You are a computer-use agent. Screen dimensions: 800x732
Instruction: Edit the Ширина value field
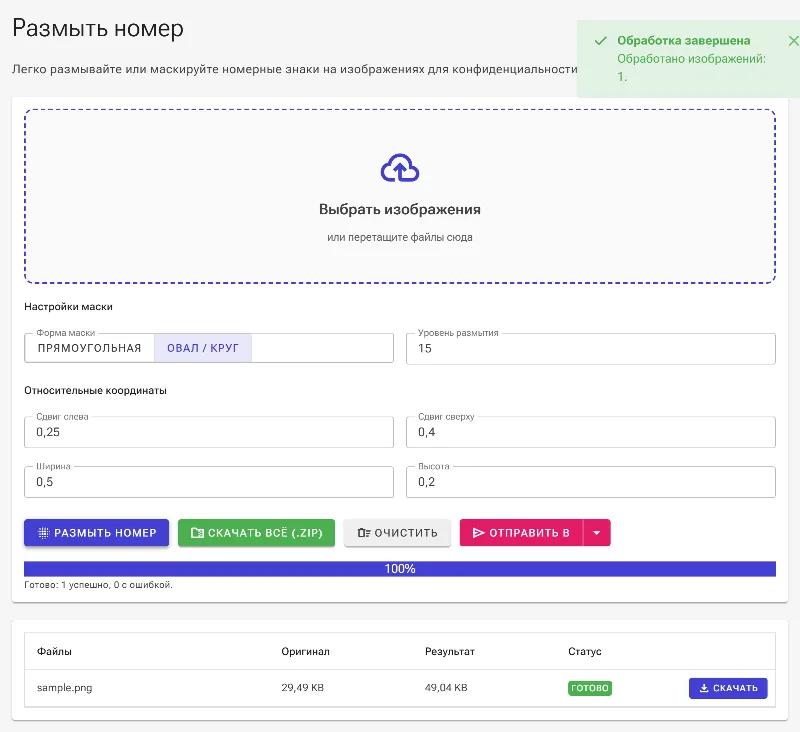pos(209,482)
